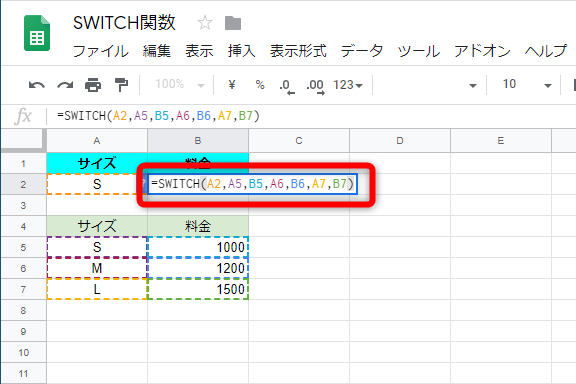
Task: Open the アドオン menu
Action: click(482, 51)
